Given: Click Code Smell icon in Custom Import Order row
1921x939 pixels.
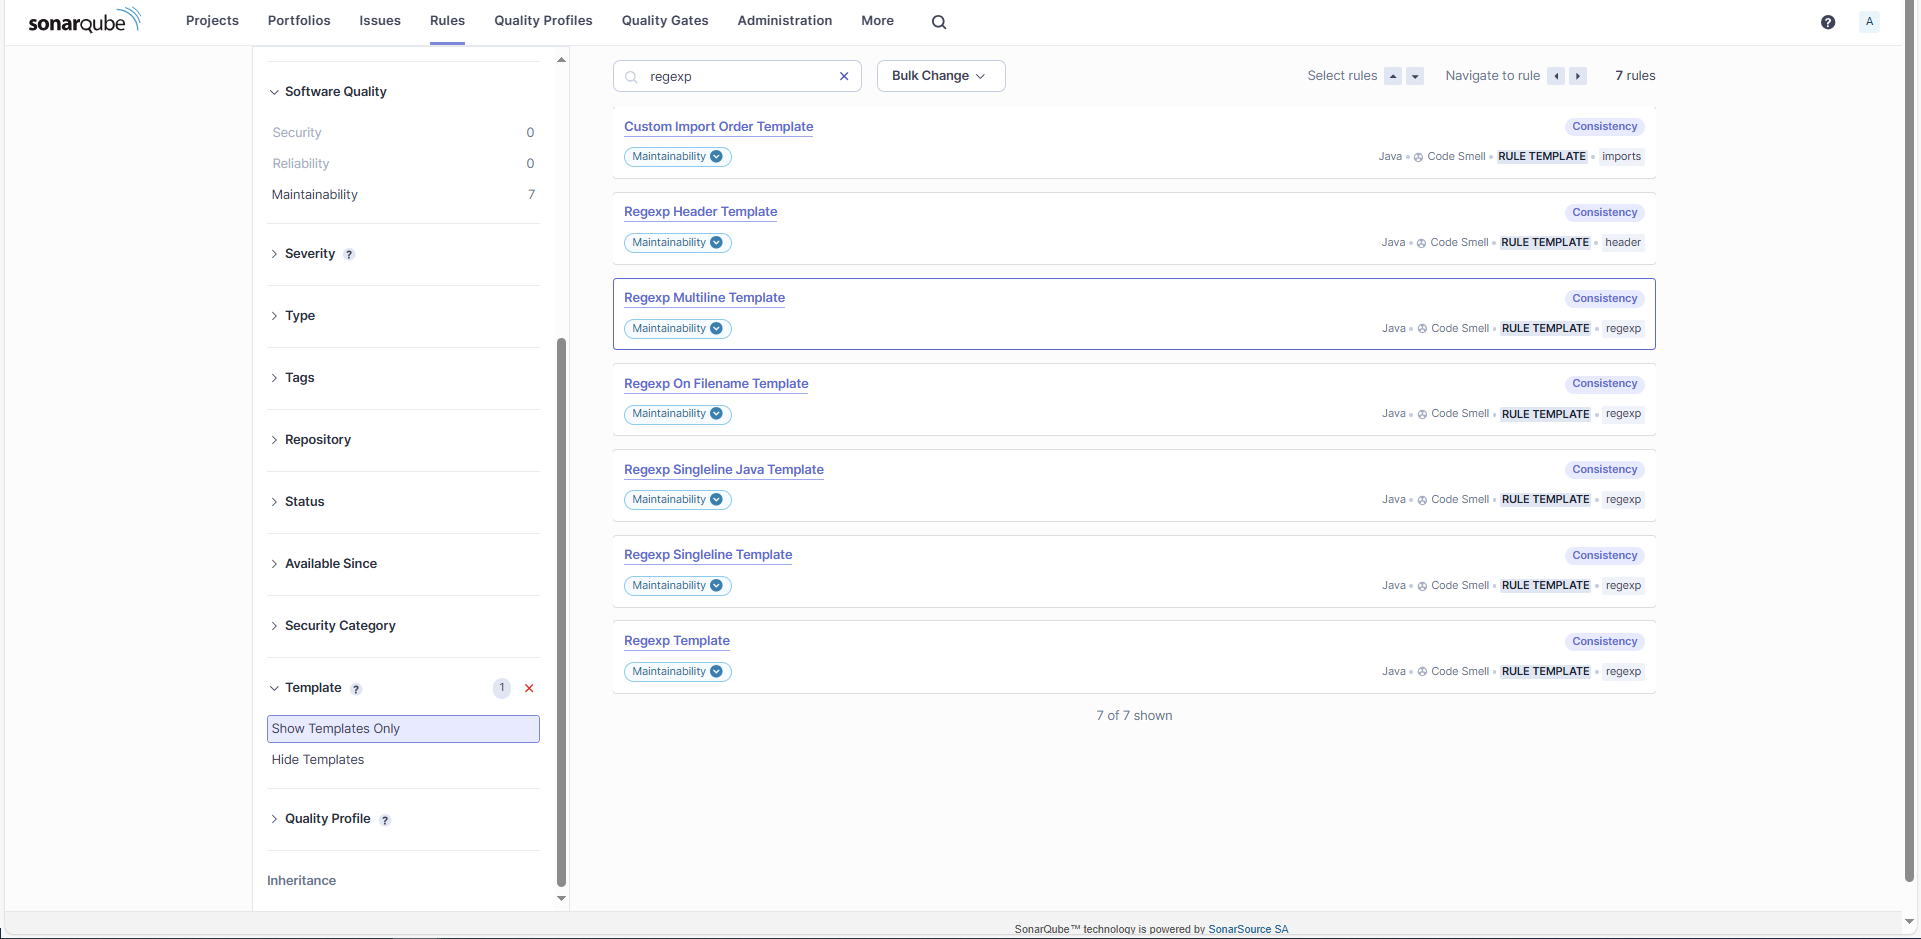Looking at the screenshot, I should (x=1418, y=157).
